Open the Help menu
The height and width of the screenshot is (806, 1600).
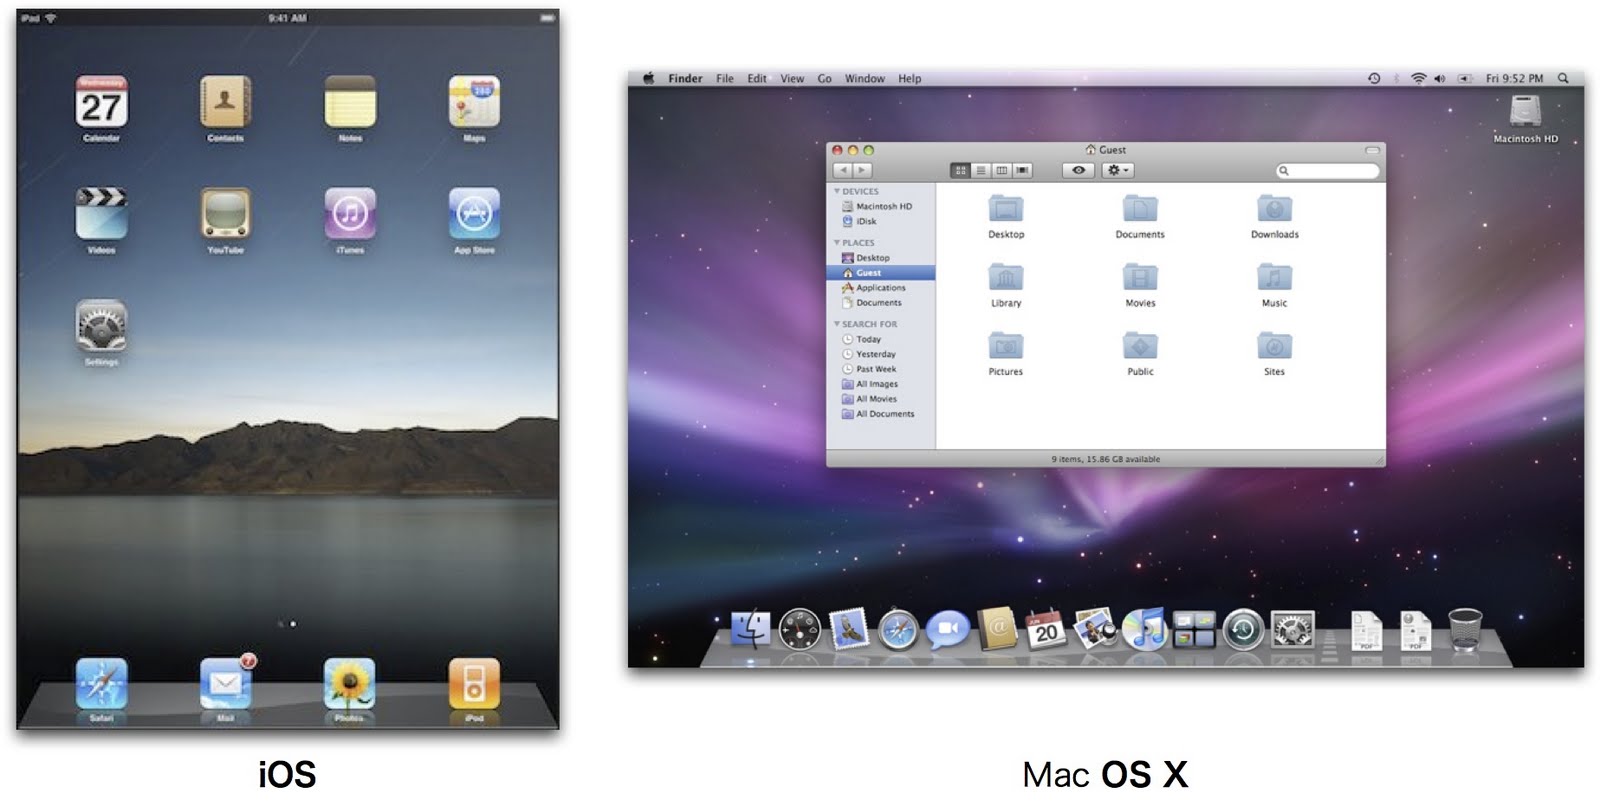coord(910,78)
